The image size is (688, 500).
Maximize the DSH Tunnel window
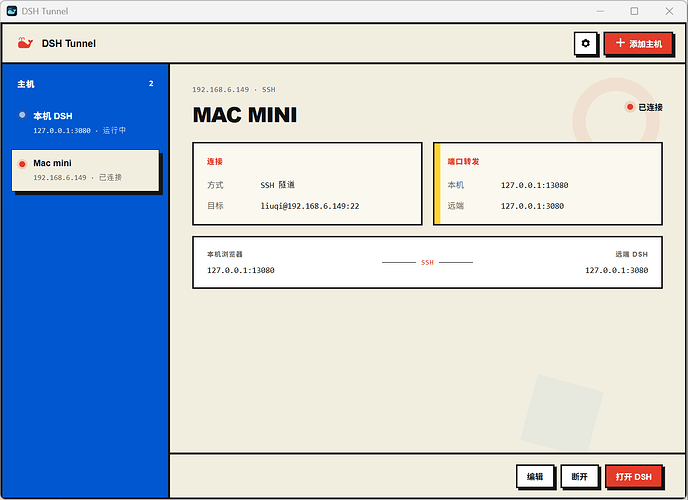coord(634,11)
